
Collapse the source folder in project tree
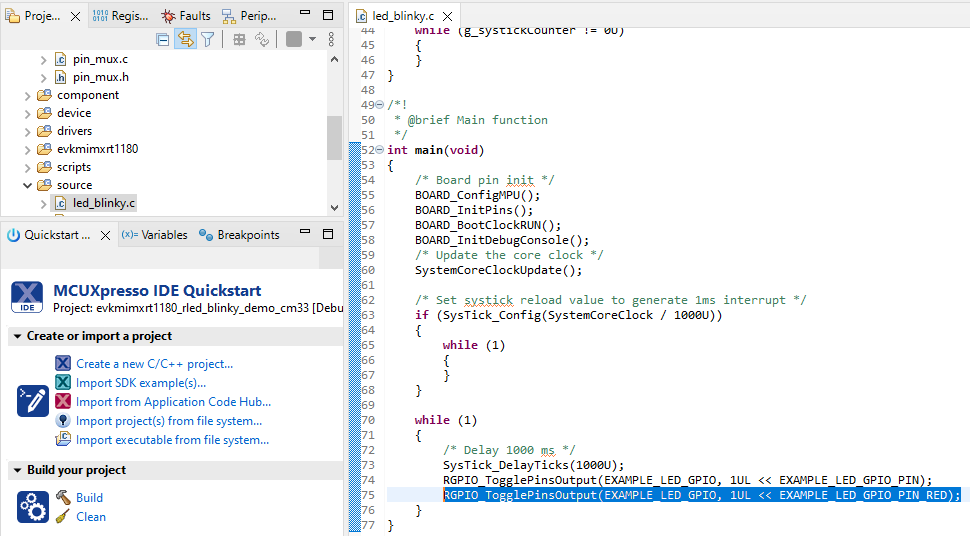point(28,185)
